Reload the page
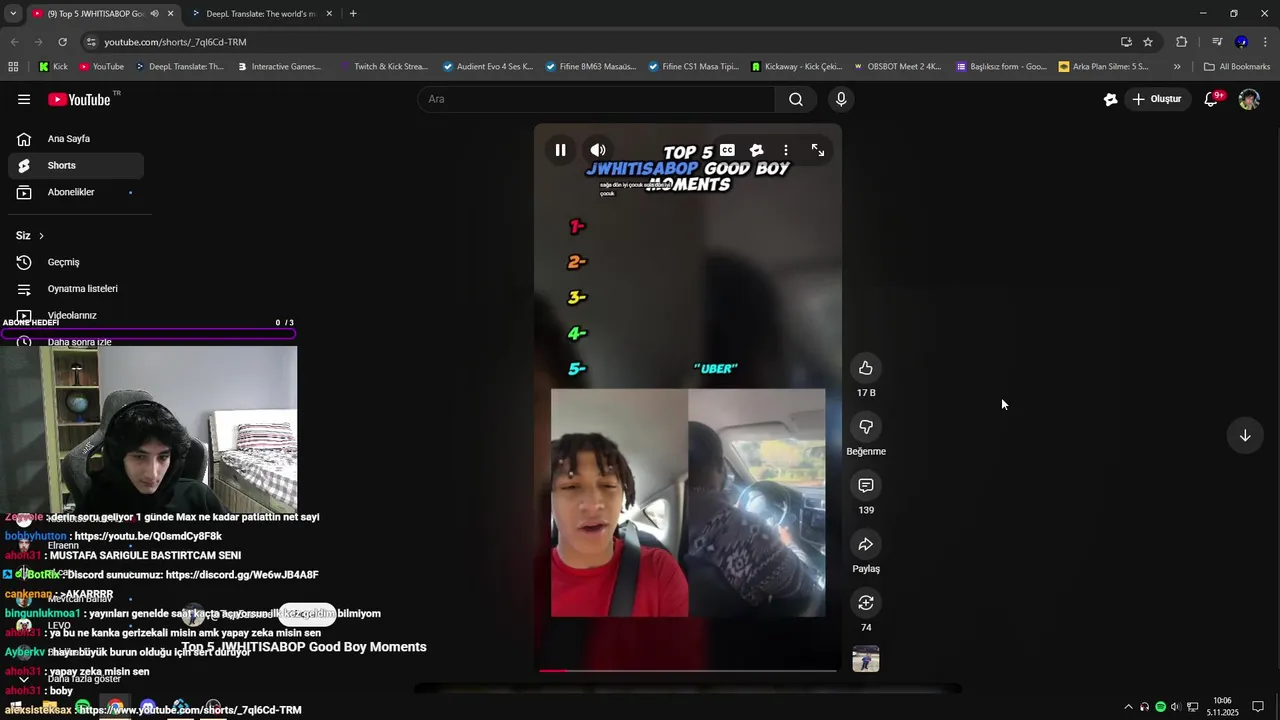1280x720 pixels. (62, 42)
